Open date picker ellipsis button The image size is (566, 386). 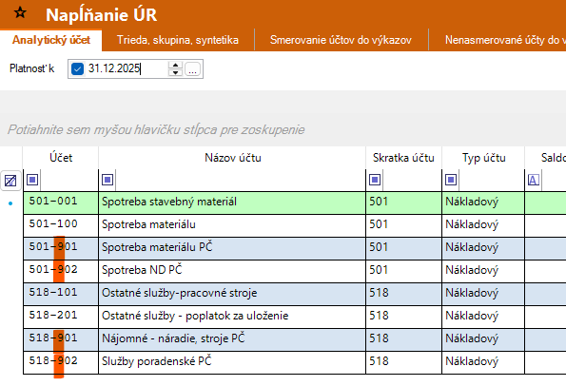point(192,69)
